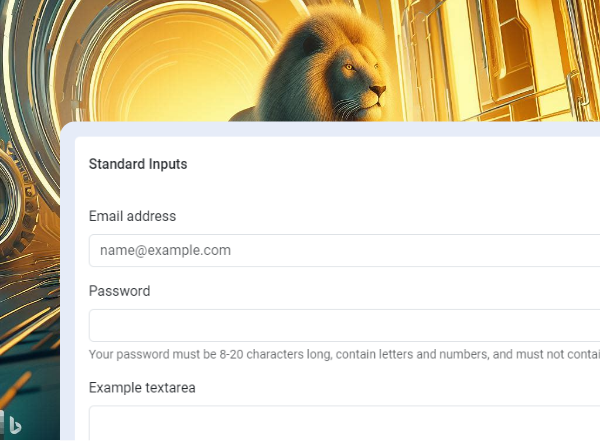The width and height of the screenshot is (600, 441).
Task: Click the "Password" field label
Action: point(119,291)
